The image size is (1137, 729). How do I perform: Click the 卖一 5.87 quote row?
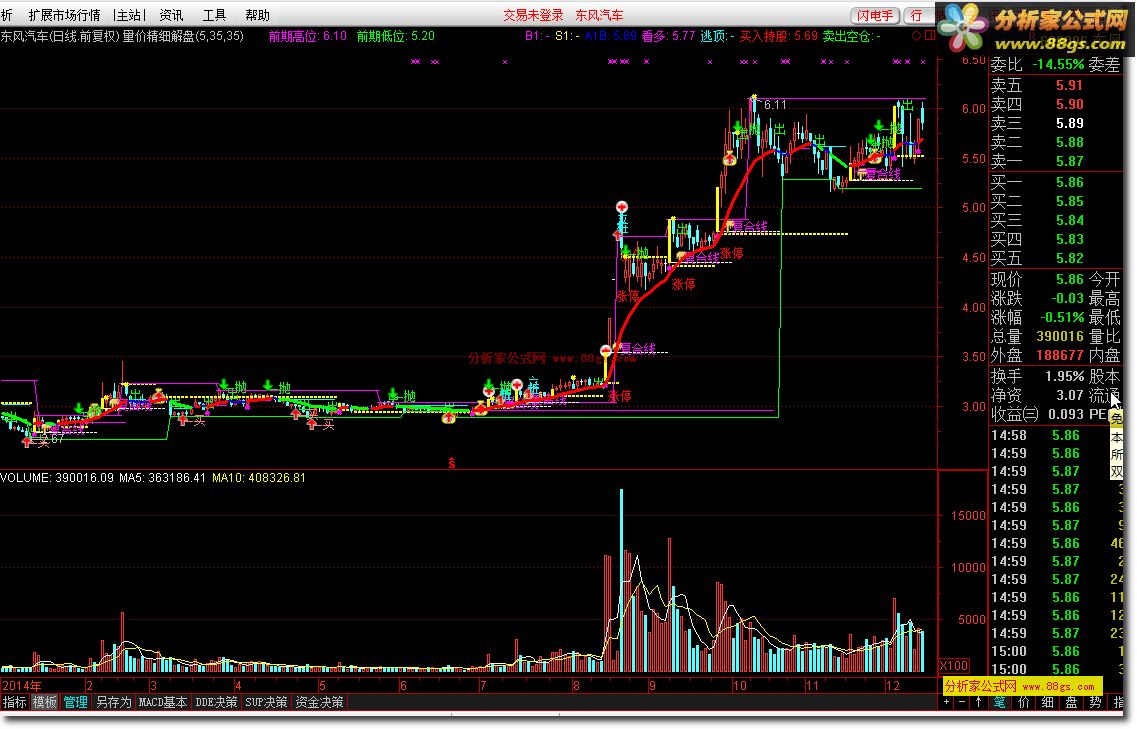[x=1055, y=161]
